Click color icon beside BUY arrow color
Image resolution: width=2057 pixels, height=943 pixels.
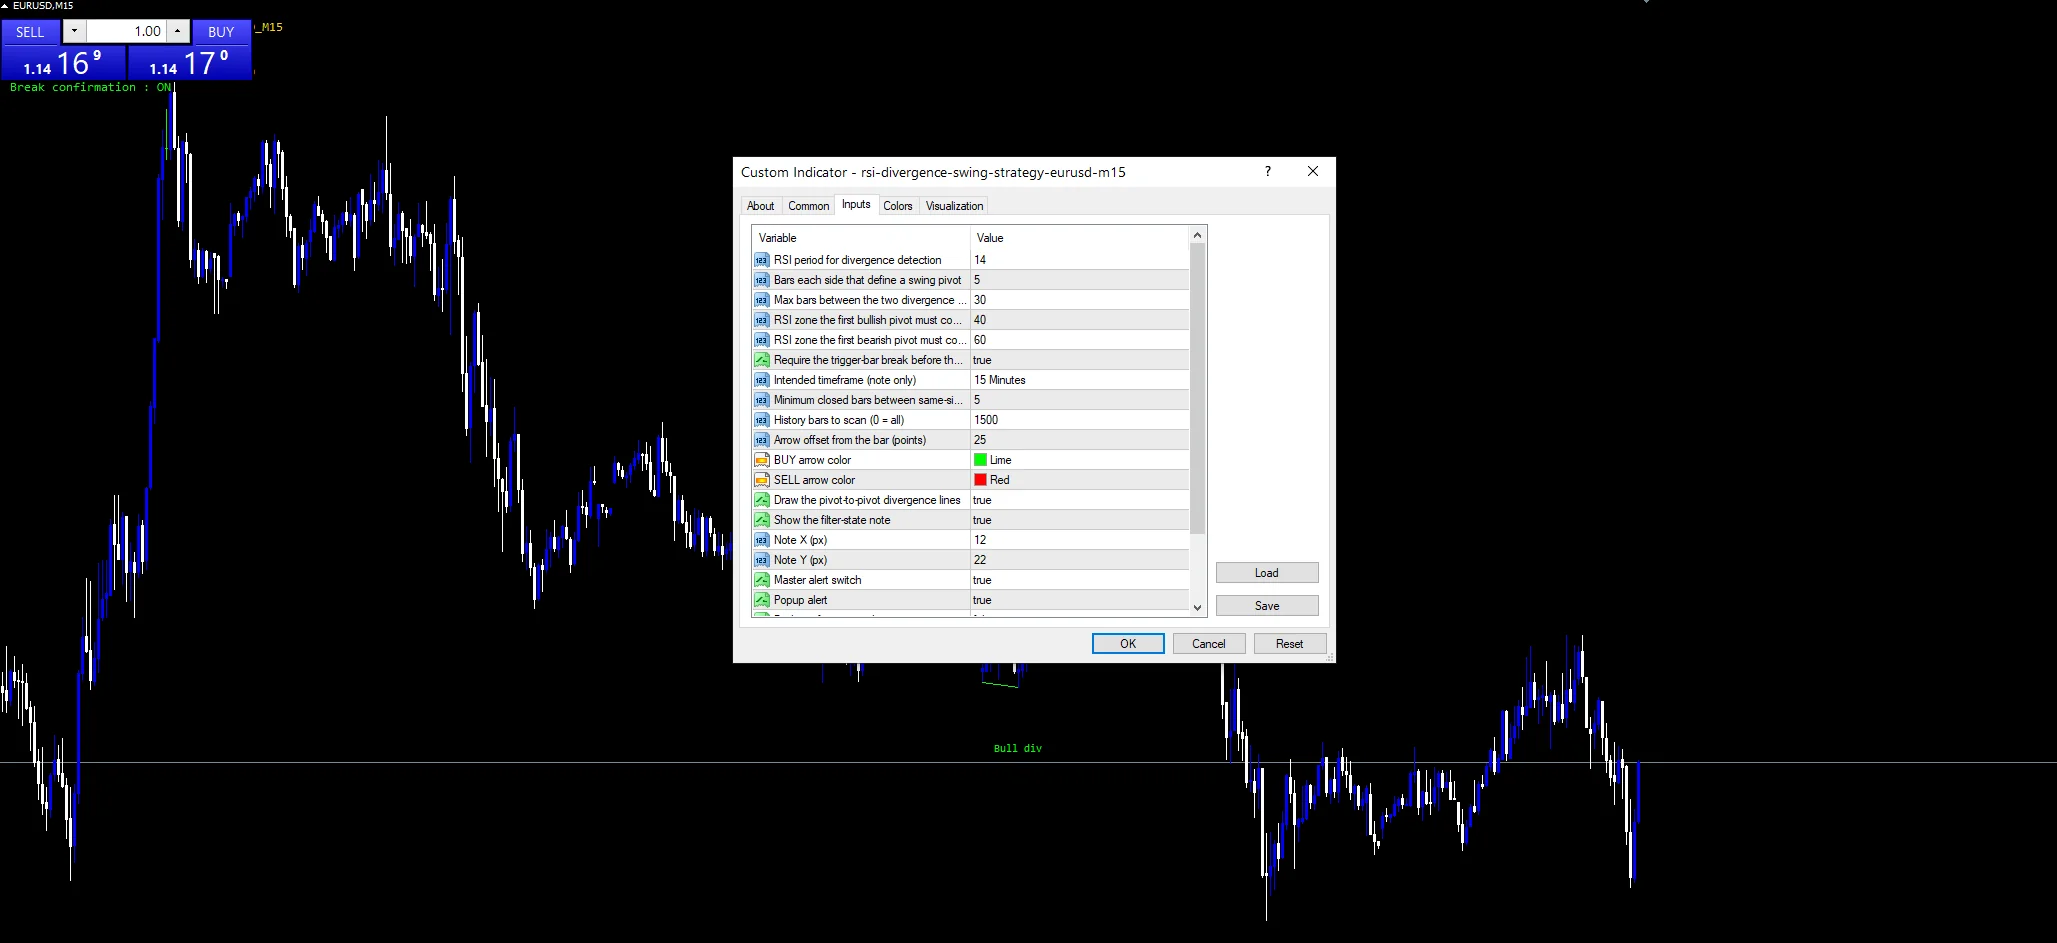761,460
